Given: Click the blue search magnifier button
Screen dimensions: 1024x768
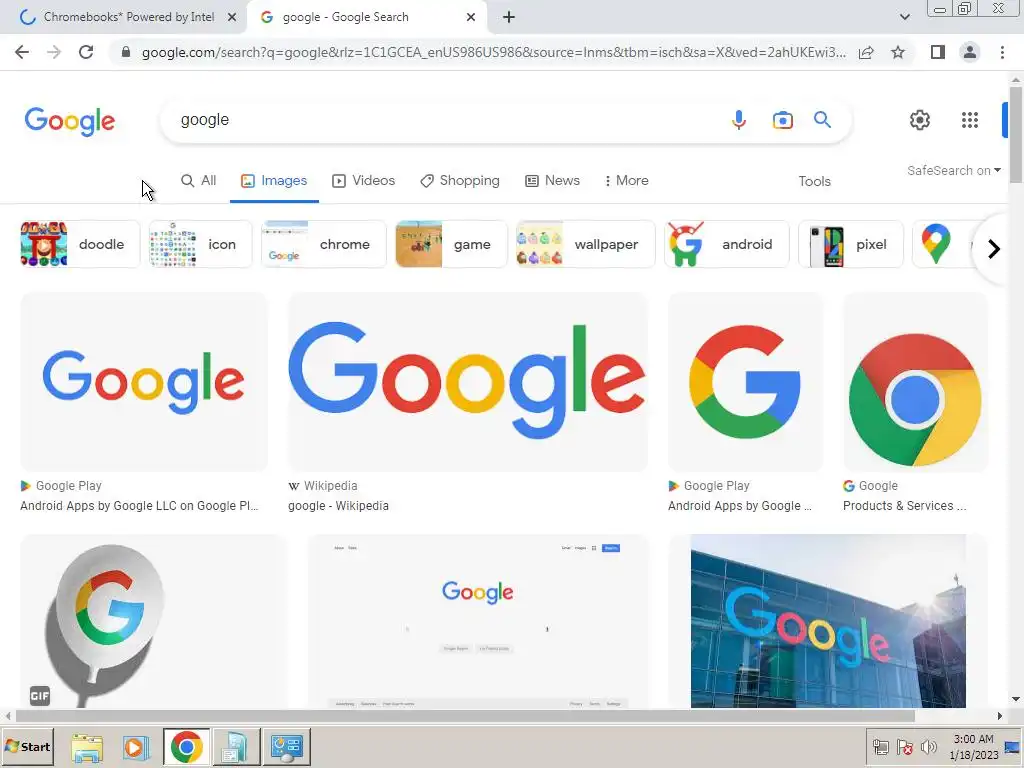Looking at the screenshot, I should click(x=822, y=120).
